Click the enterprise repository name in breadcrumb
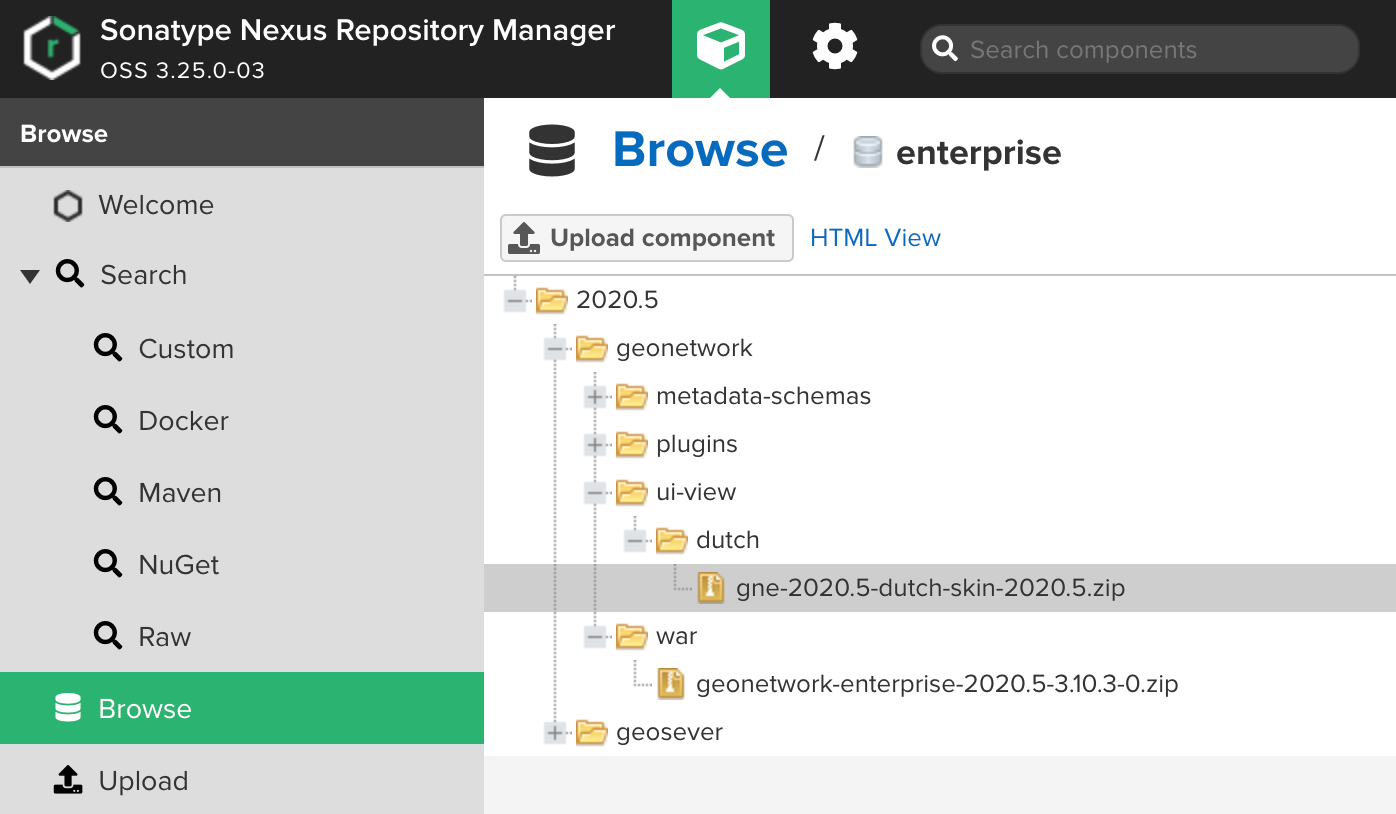The image size is (1396, 814). pyautogui.click(x=978, y=153)
